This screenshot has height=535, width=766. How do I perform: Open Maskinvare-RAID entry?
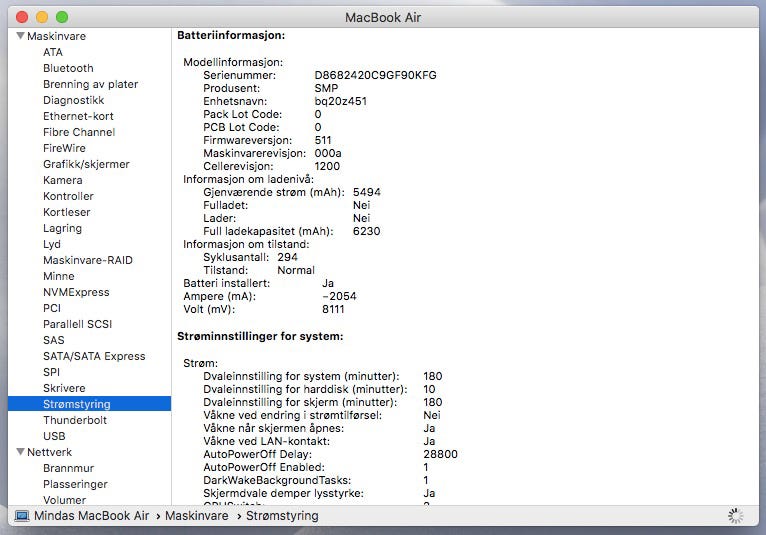87,260
